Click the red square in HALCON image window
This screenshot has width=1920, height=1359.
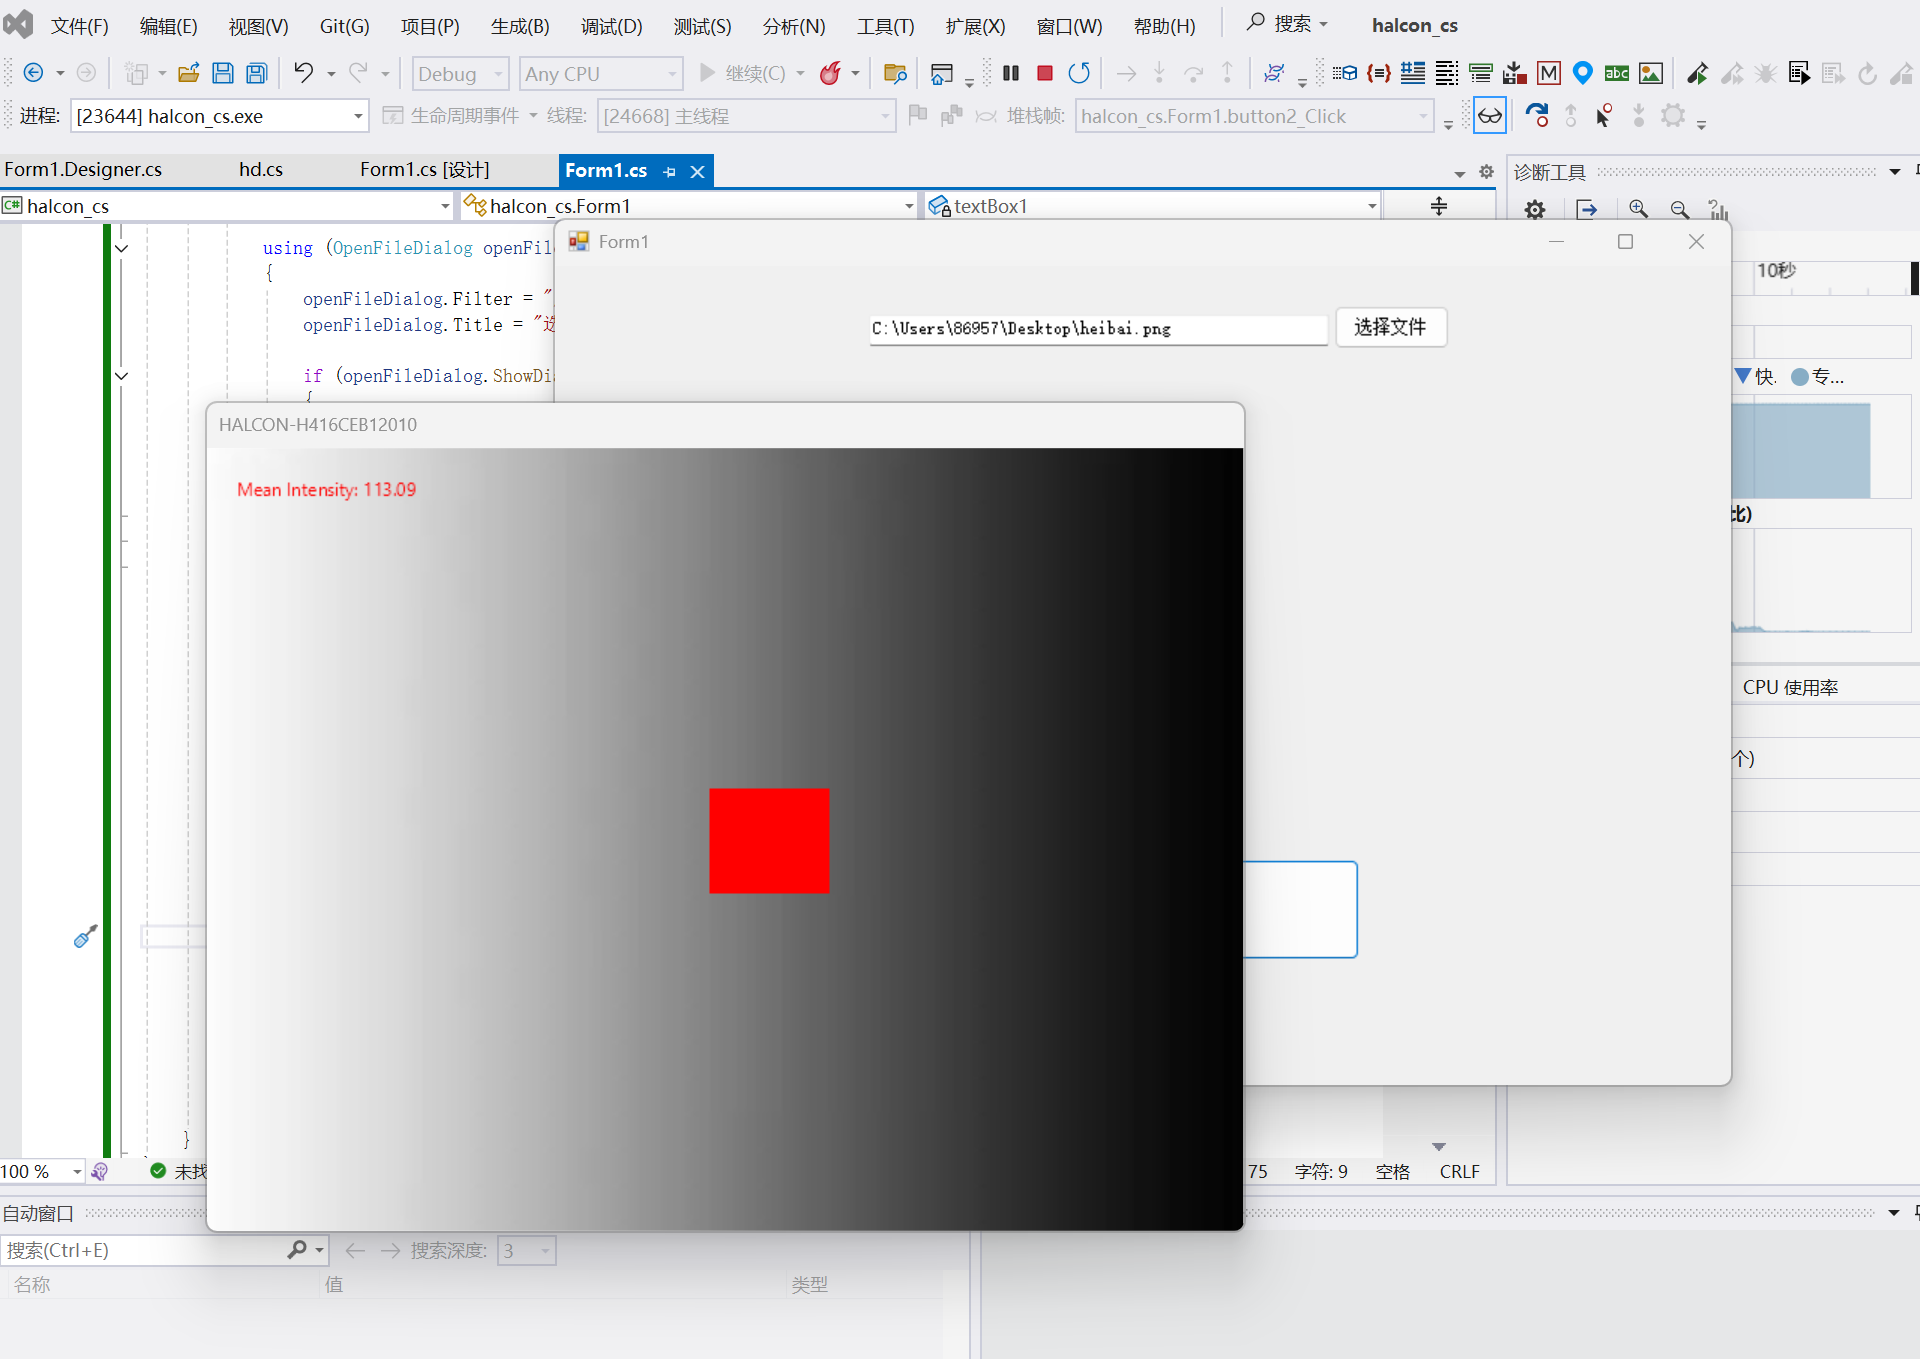769,840
